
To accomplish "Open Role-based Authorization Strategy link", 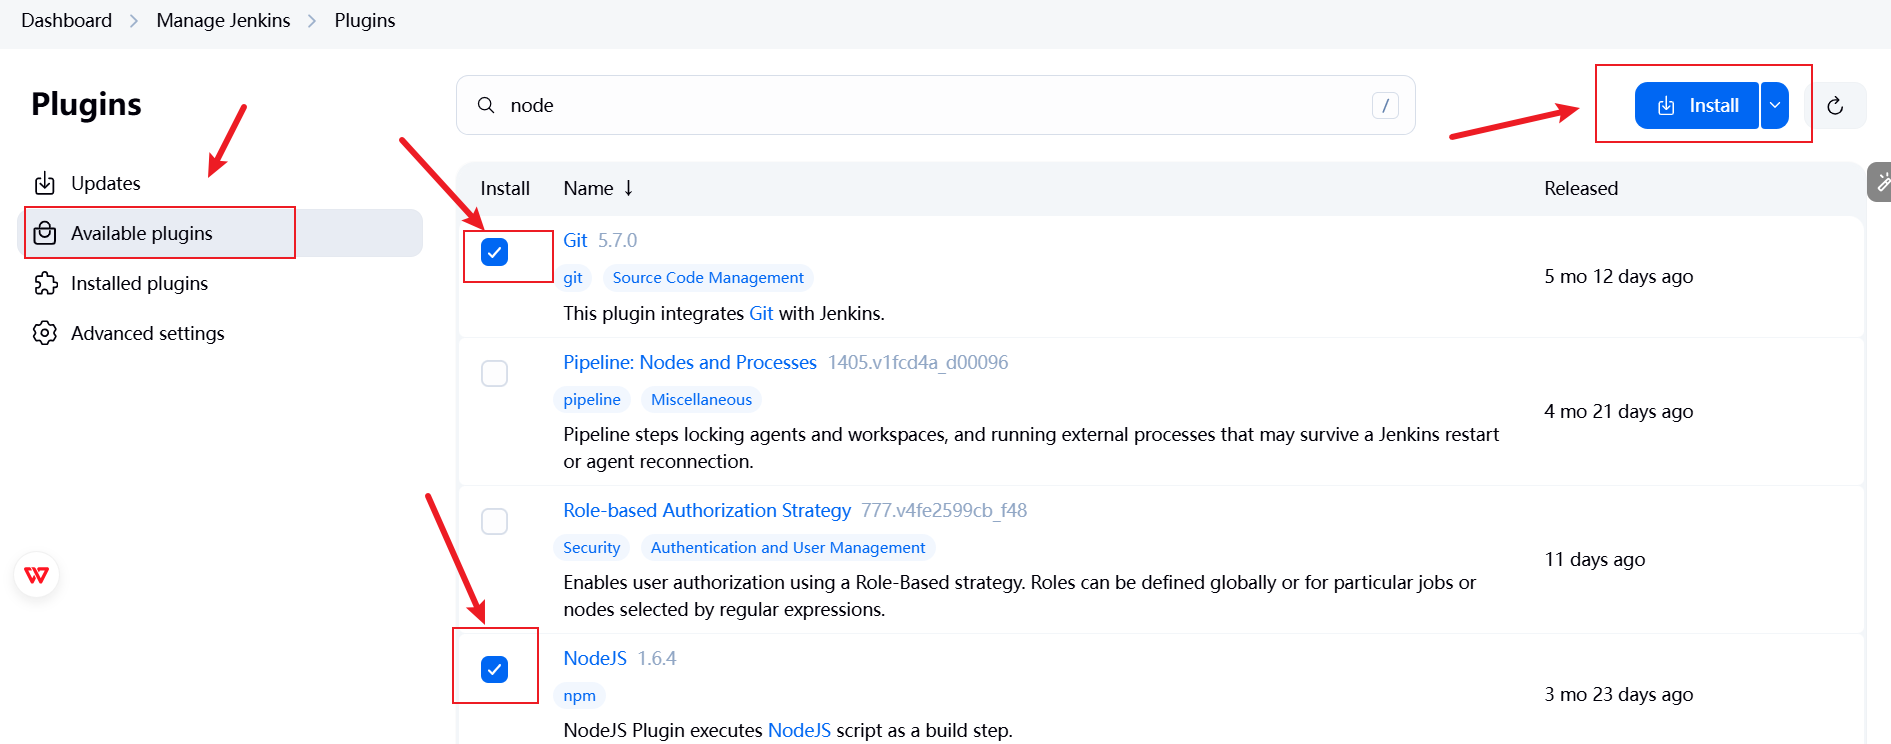I will tap(707, 510).
